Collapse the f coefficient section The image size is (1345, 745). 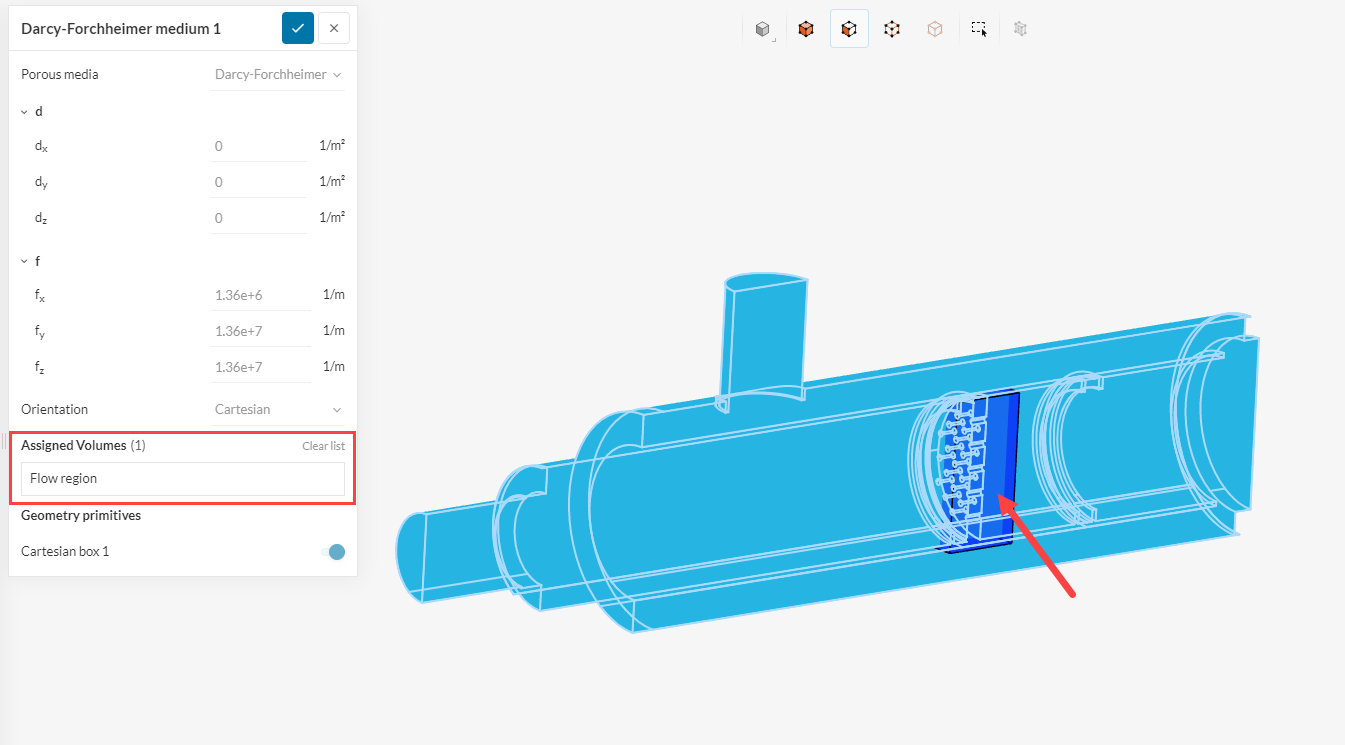coord(26,261)
